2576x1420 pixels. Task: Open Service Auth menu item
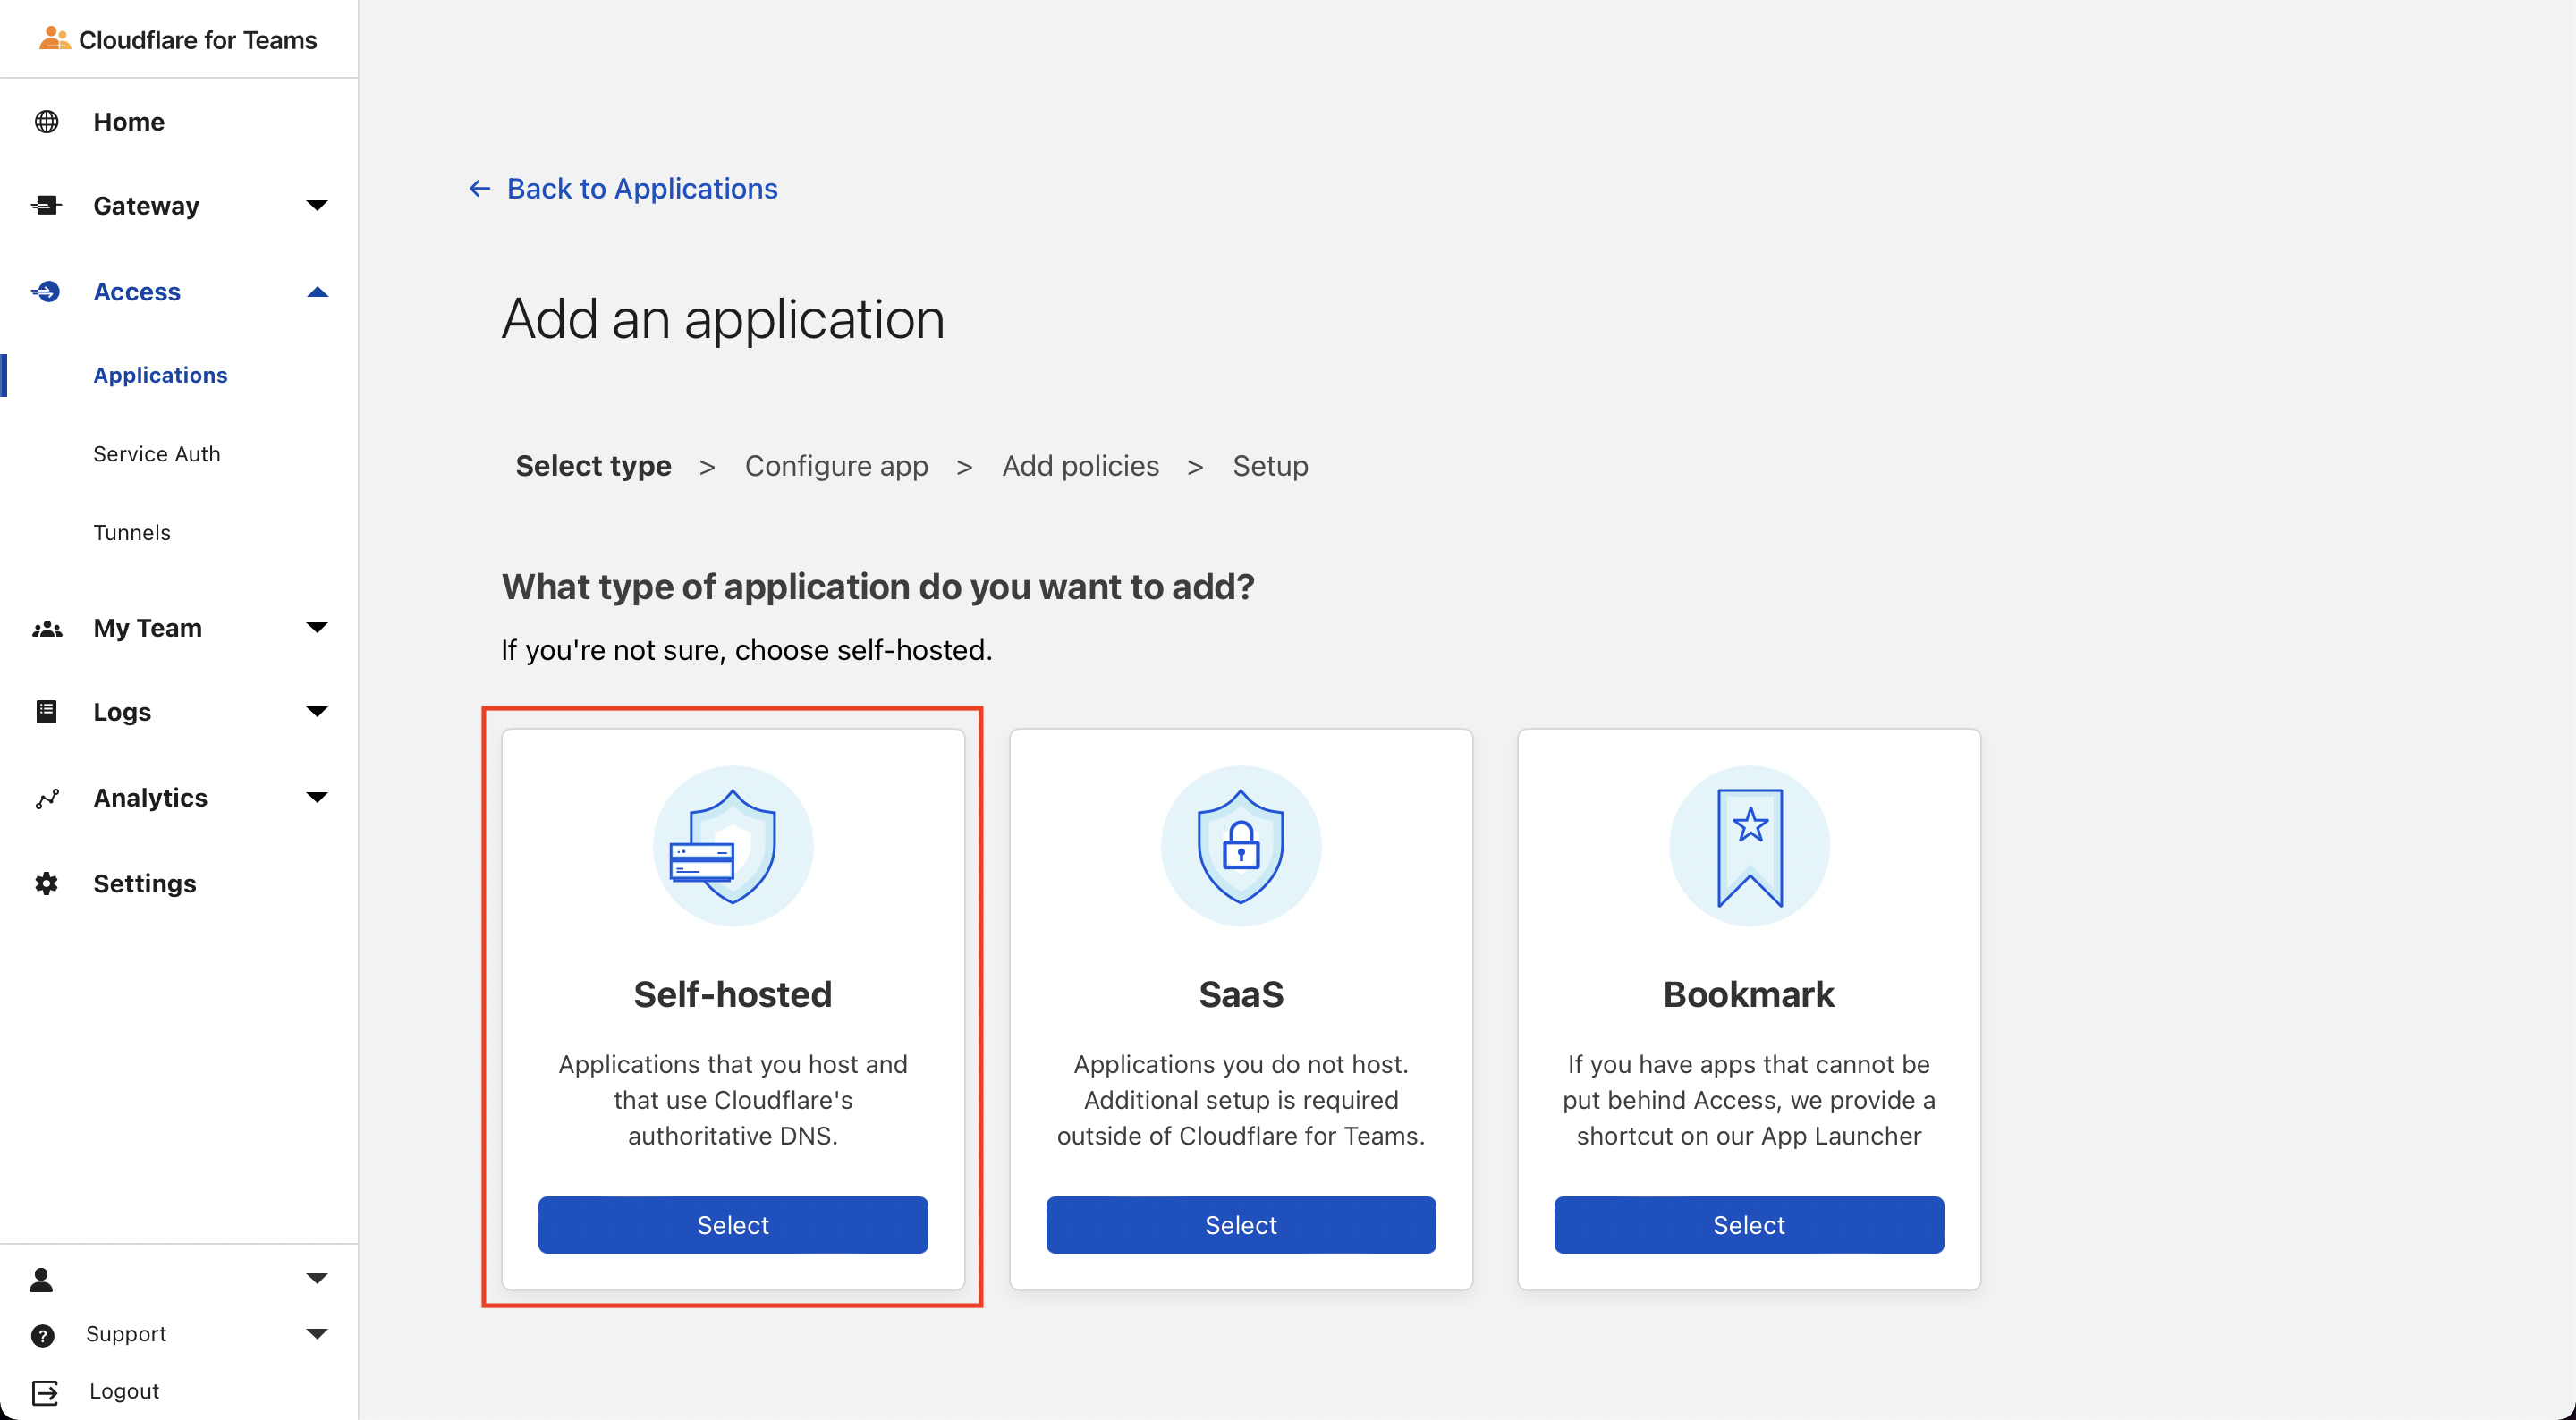(x=157, y=454)
